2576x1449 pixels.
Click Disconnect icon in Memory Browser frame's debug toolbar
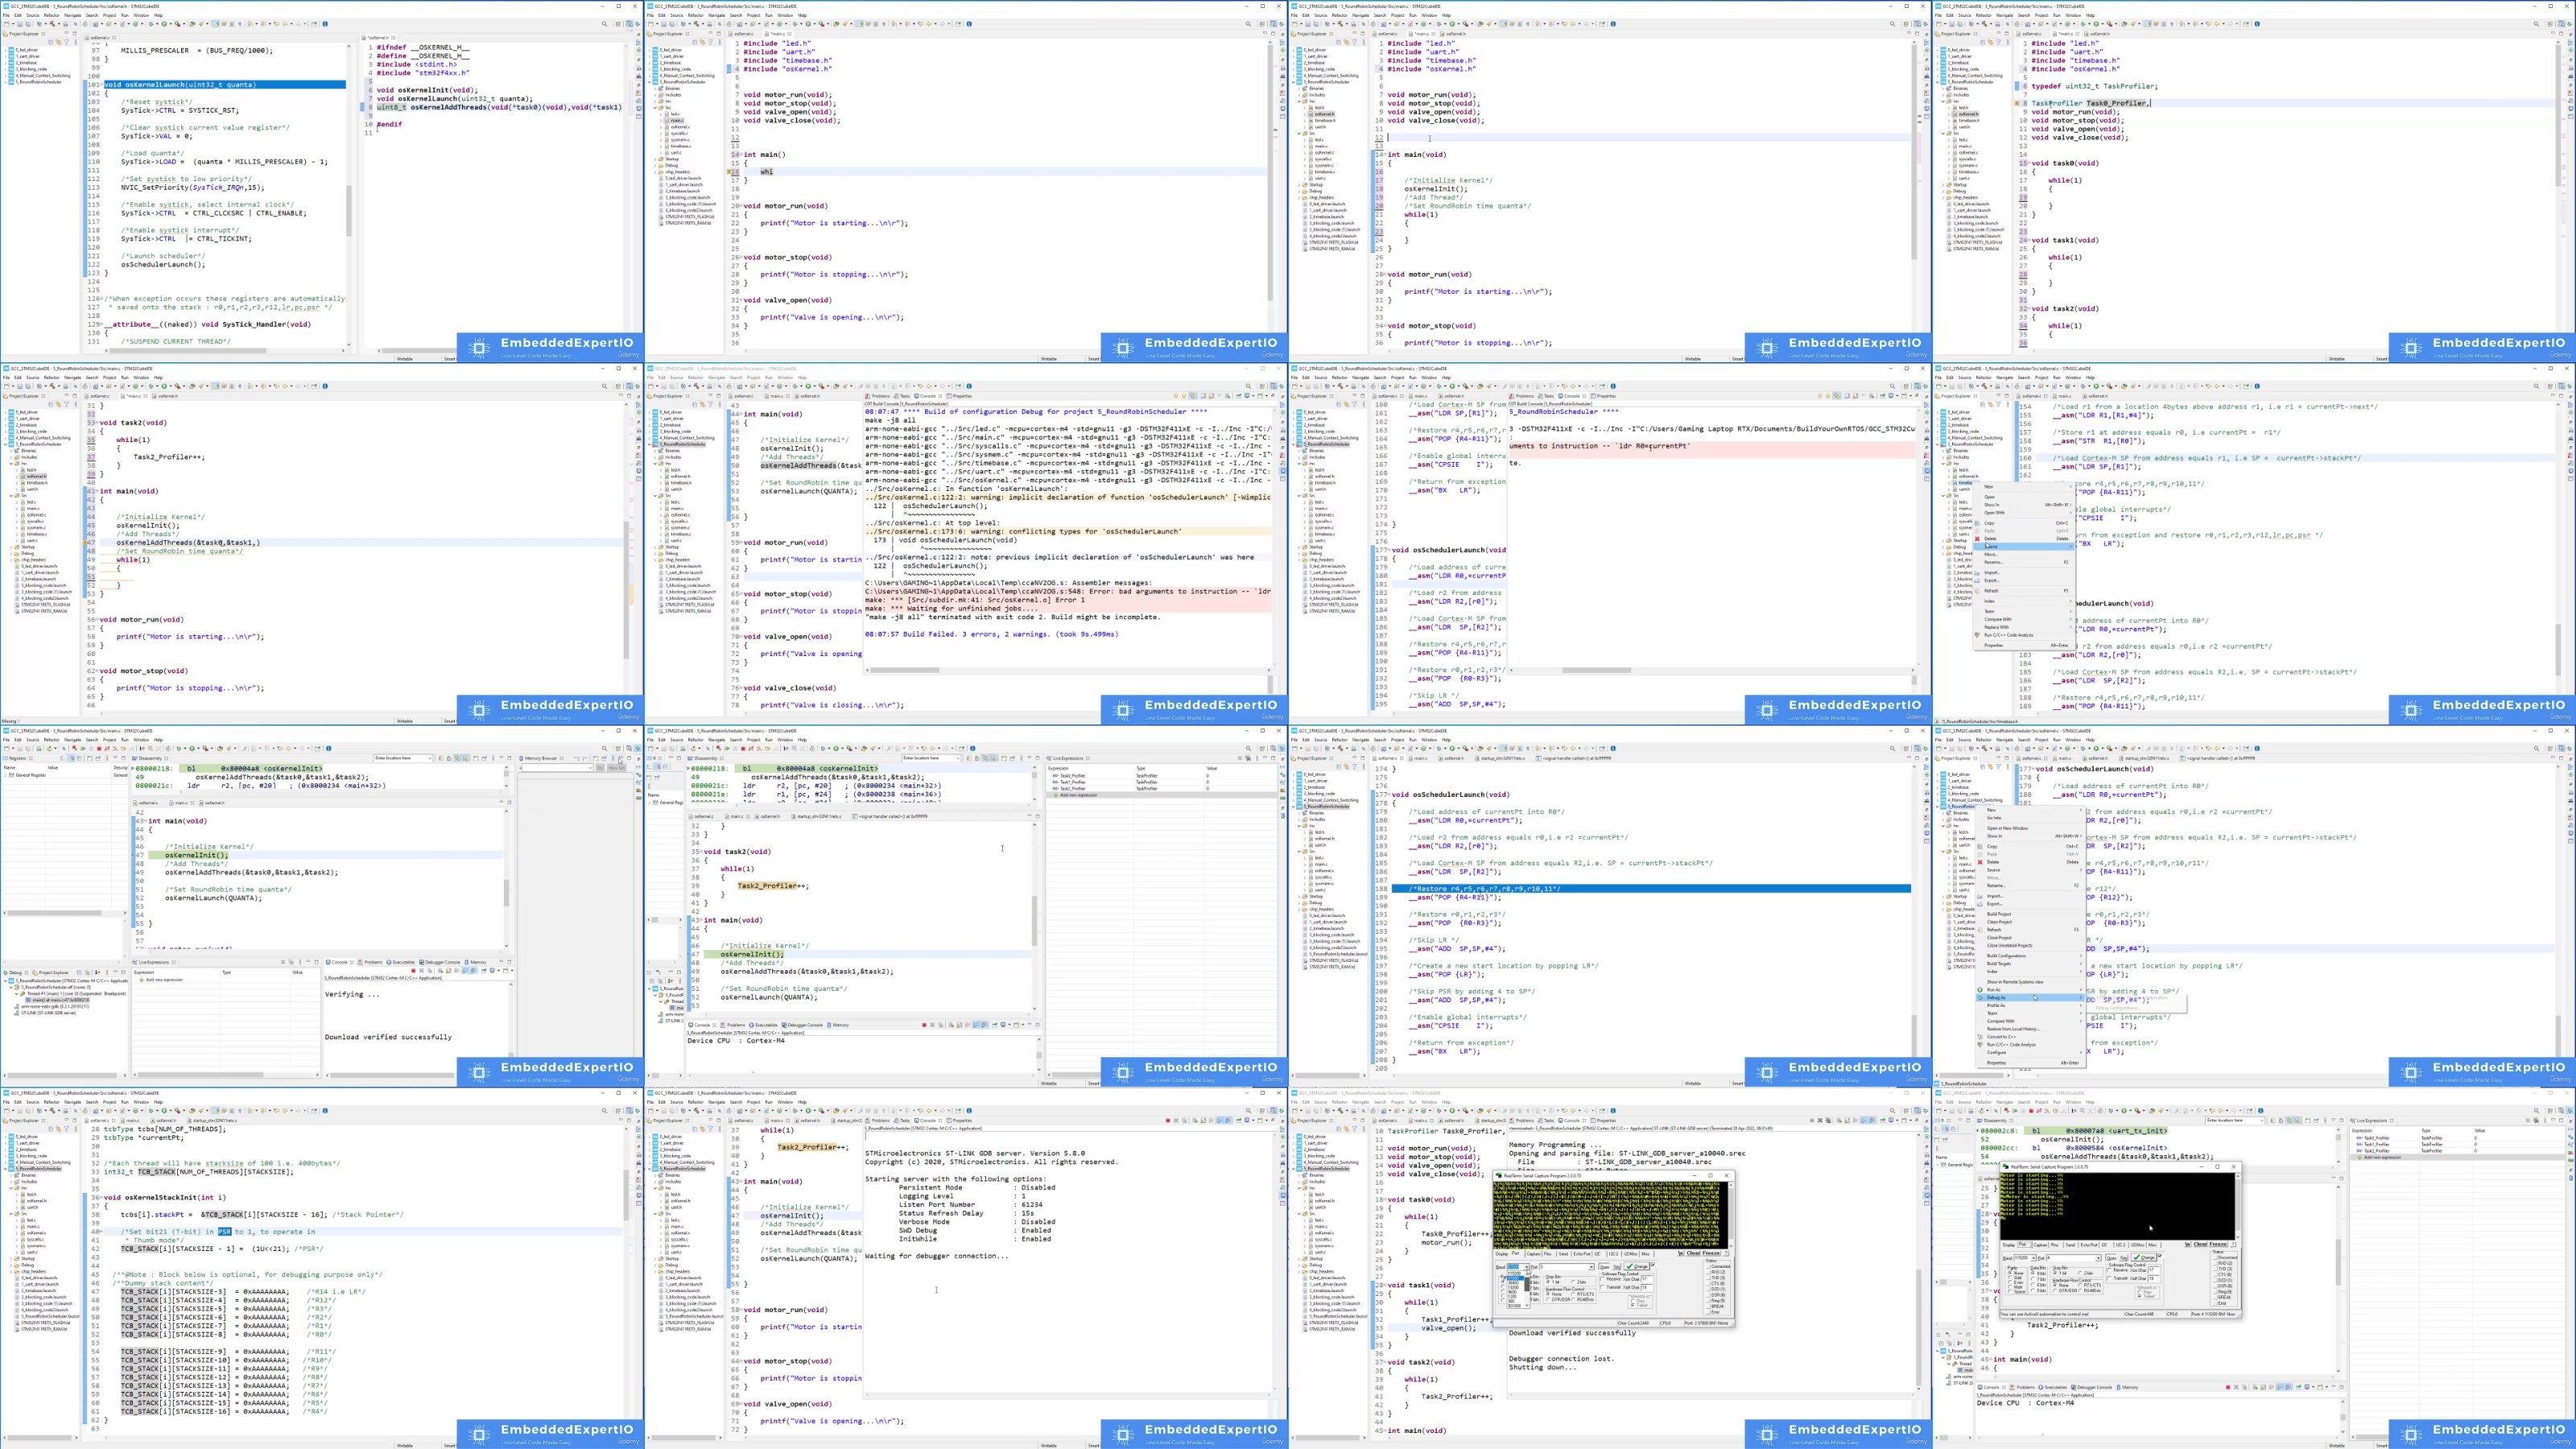[107, 749]
